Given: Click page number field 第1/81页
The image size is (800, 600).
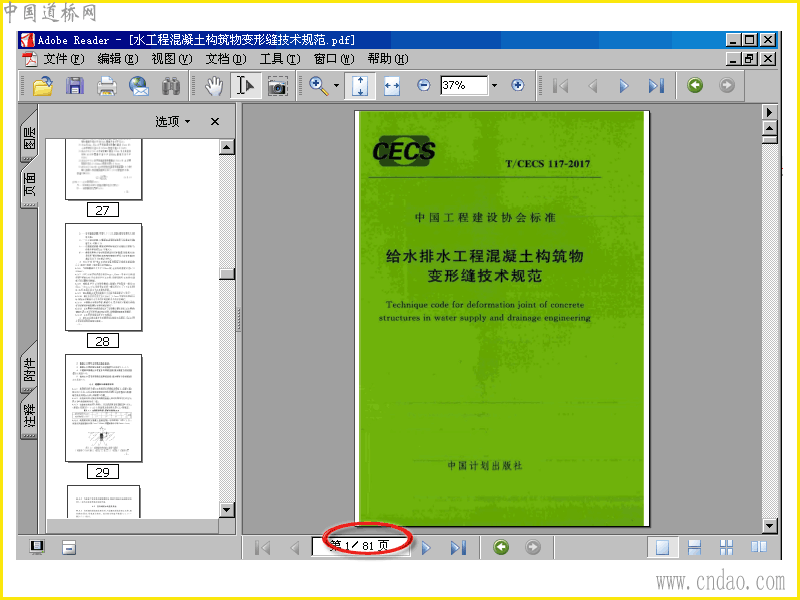Looking at the screenshot, I should pos(362,546).
